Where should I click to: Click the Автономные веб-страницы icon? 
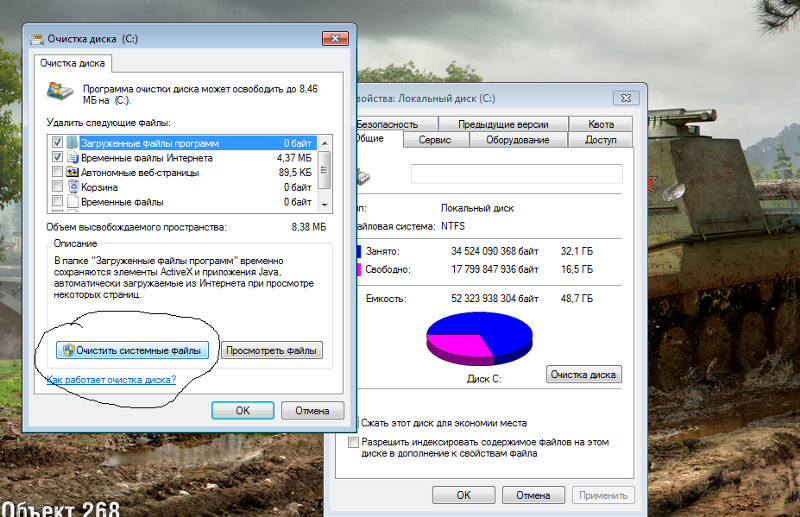click(x=72, y=172)
